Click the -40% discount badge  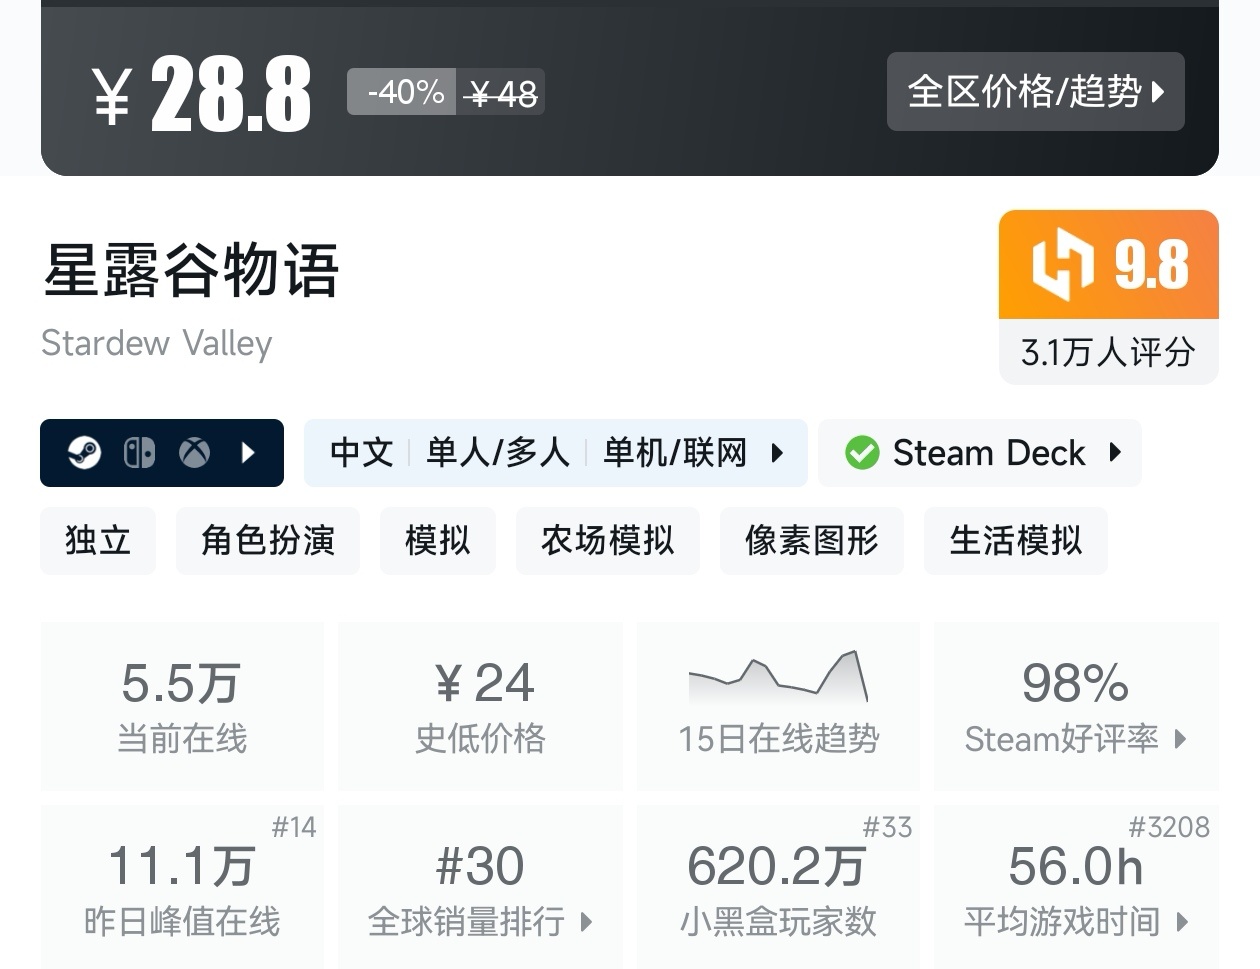tap(402, 92)
